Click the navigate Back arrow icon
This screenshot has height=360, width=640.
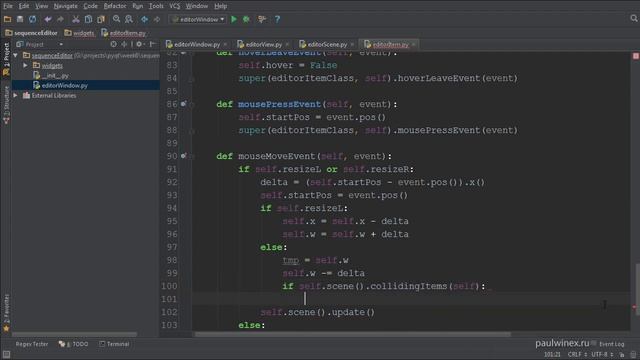coord(144,19)
